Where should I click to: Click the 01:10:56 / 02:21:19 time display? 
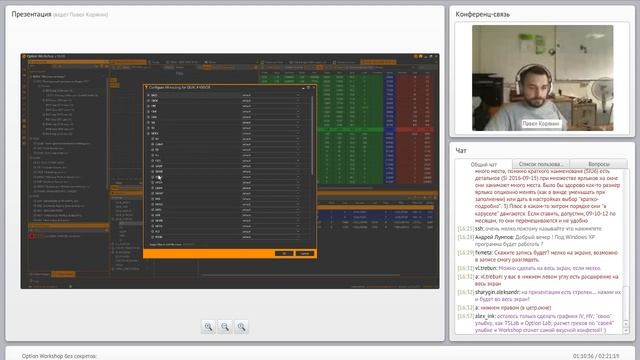coord(596,356)
